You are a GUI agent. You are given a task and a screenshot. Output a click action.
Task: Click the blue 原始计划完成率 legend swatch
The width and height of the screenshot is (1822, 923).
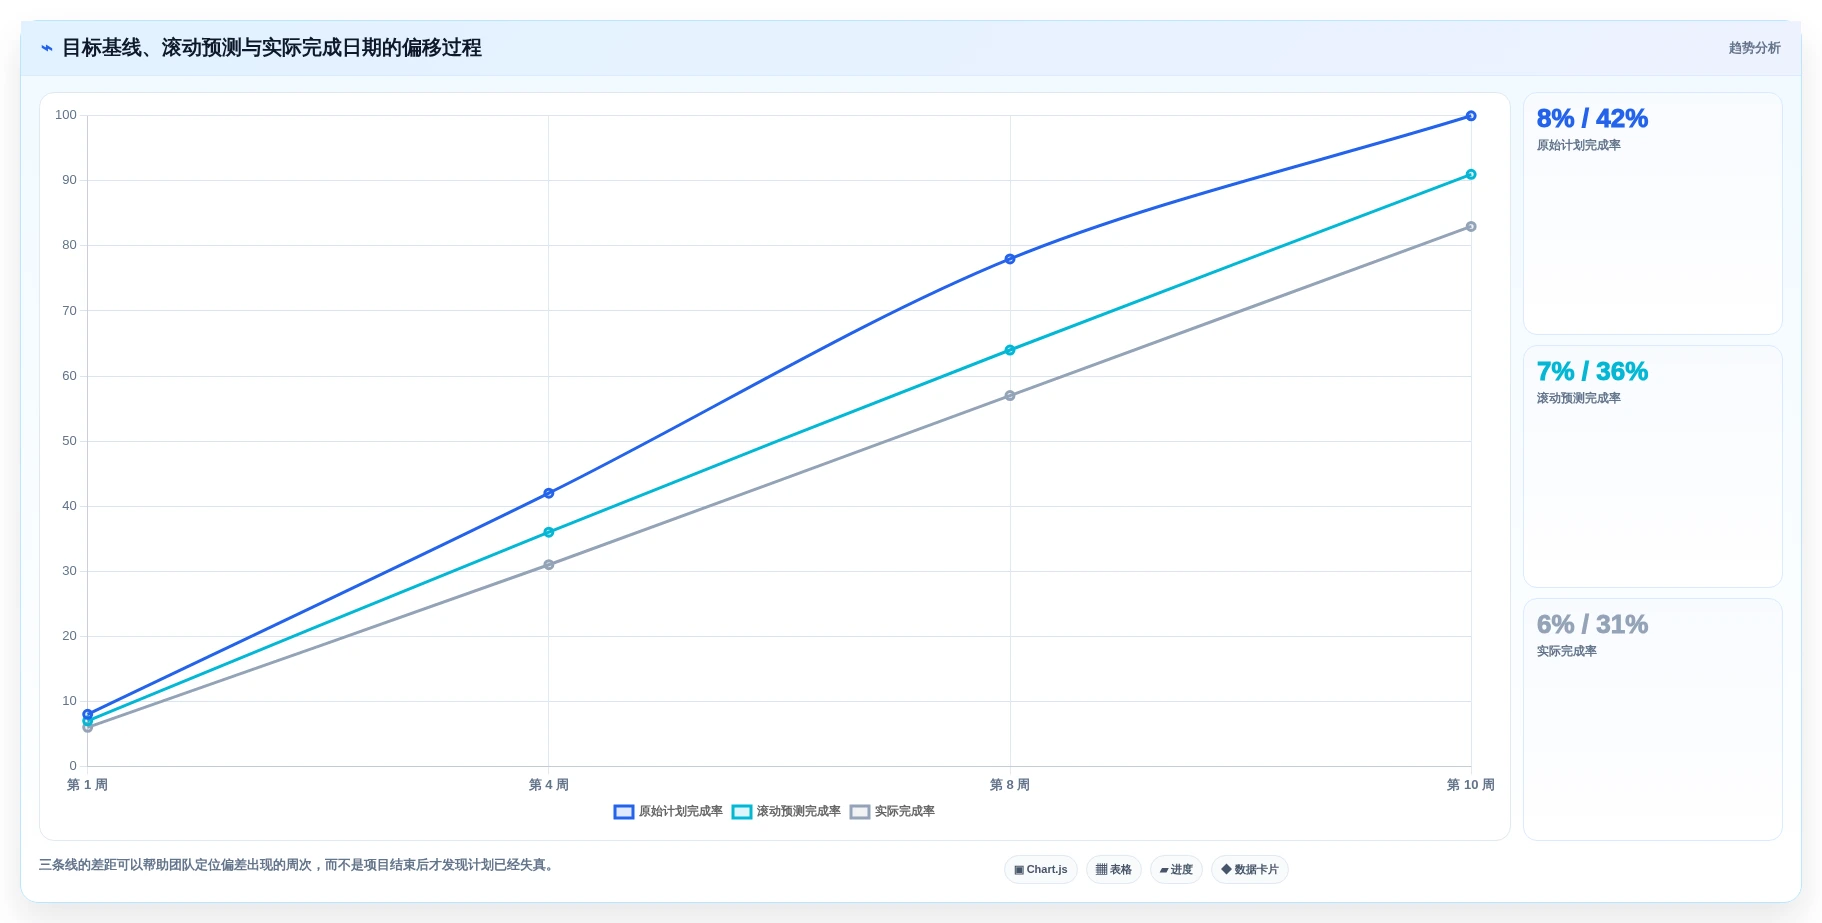[x=624, y=812]
